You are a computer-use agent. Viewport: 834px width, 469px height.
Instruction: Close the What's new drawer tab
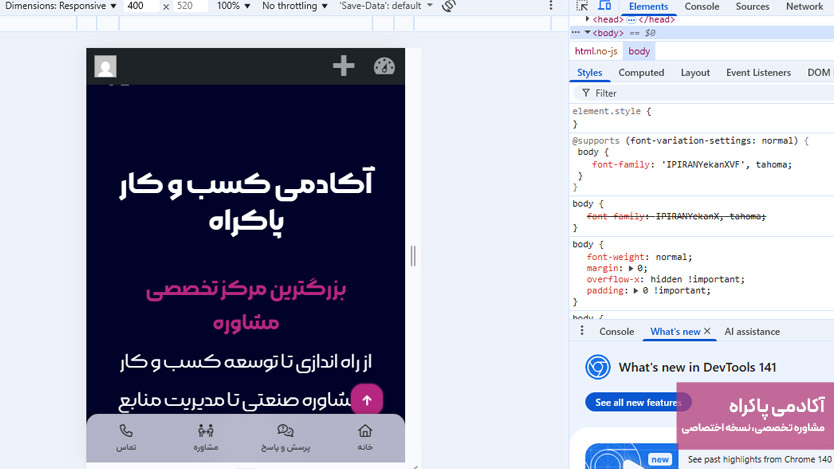(707, 331)
